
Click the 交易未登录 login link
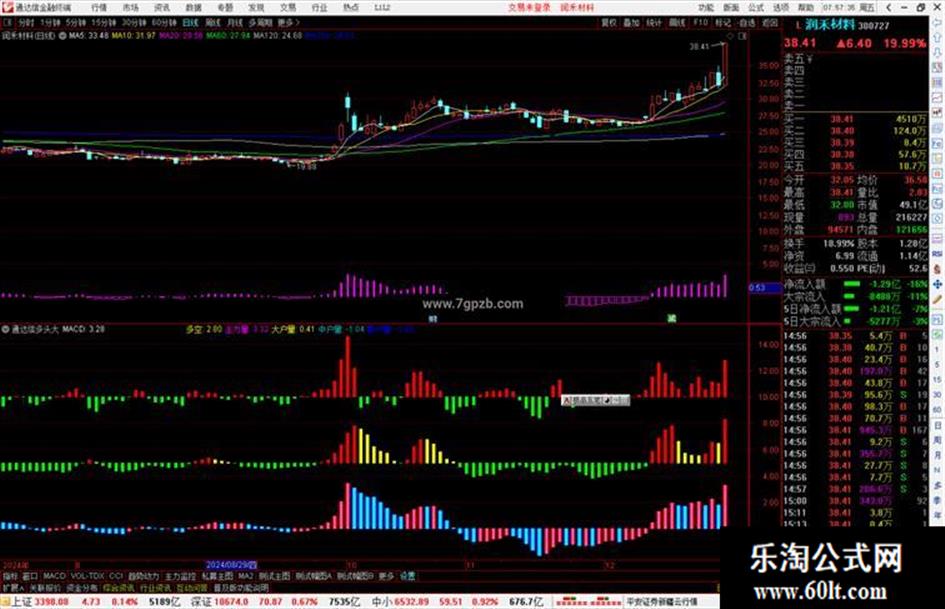tap(529, 8)
